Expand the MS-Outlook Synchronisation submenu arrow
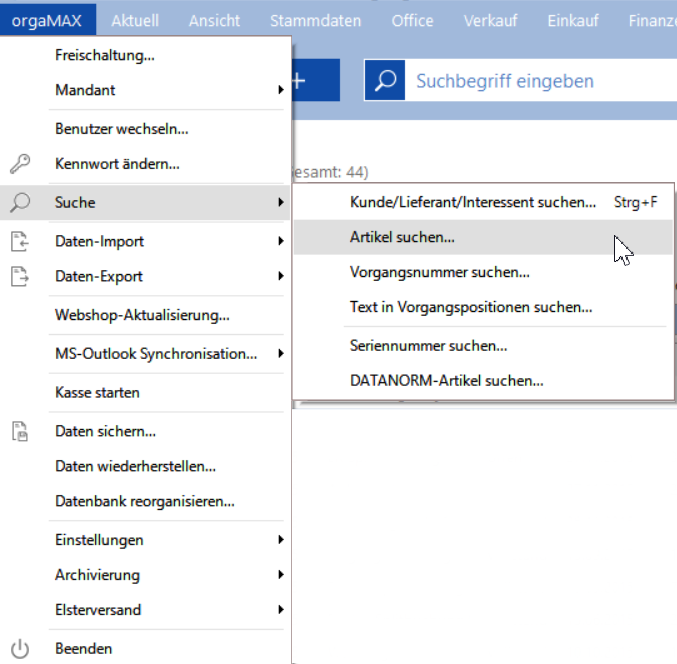The height and width of the screenshot is (664, 677). pyautogui.click(x=281, y=354)
